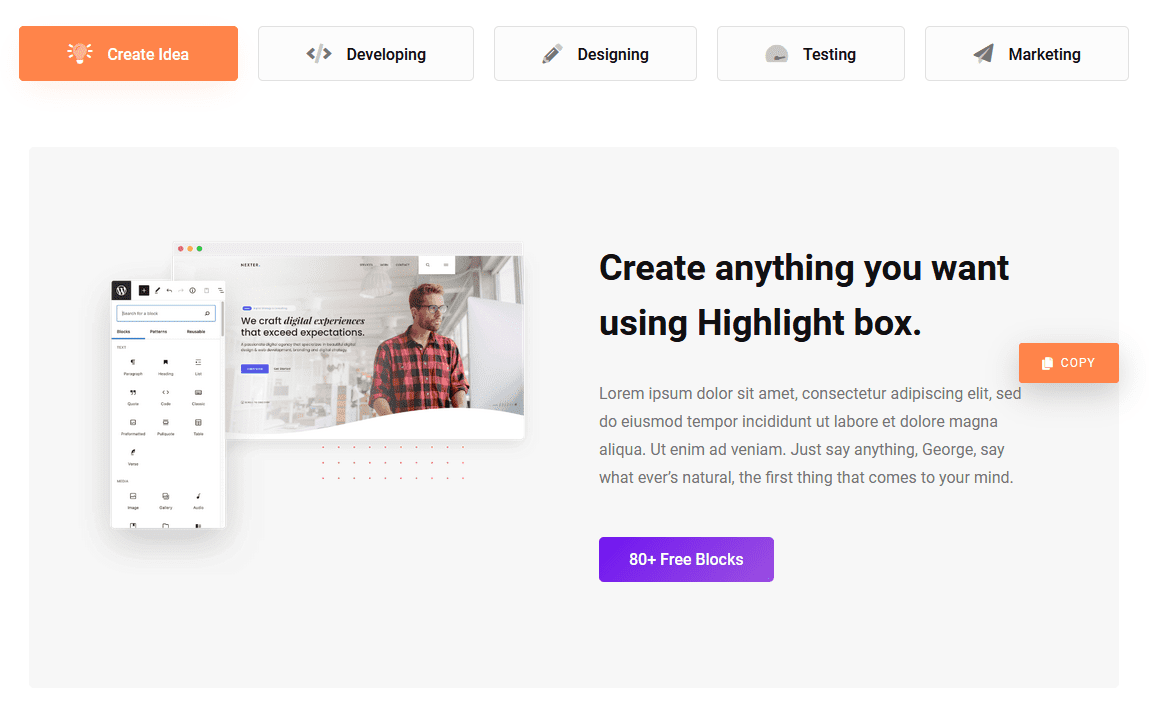Select the Create Idea tab

[128, 54]
